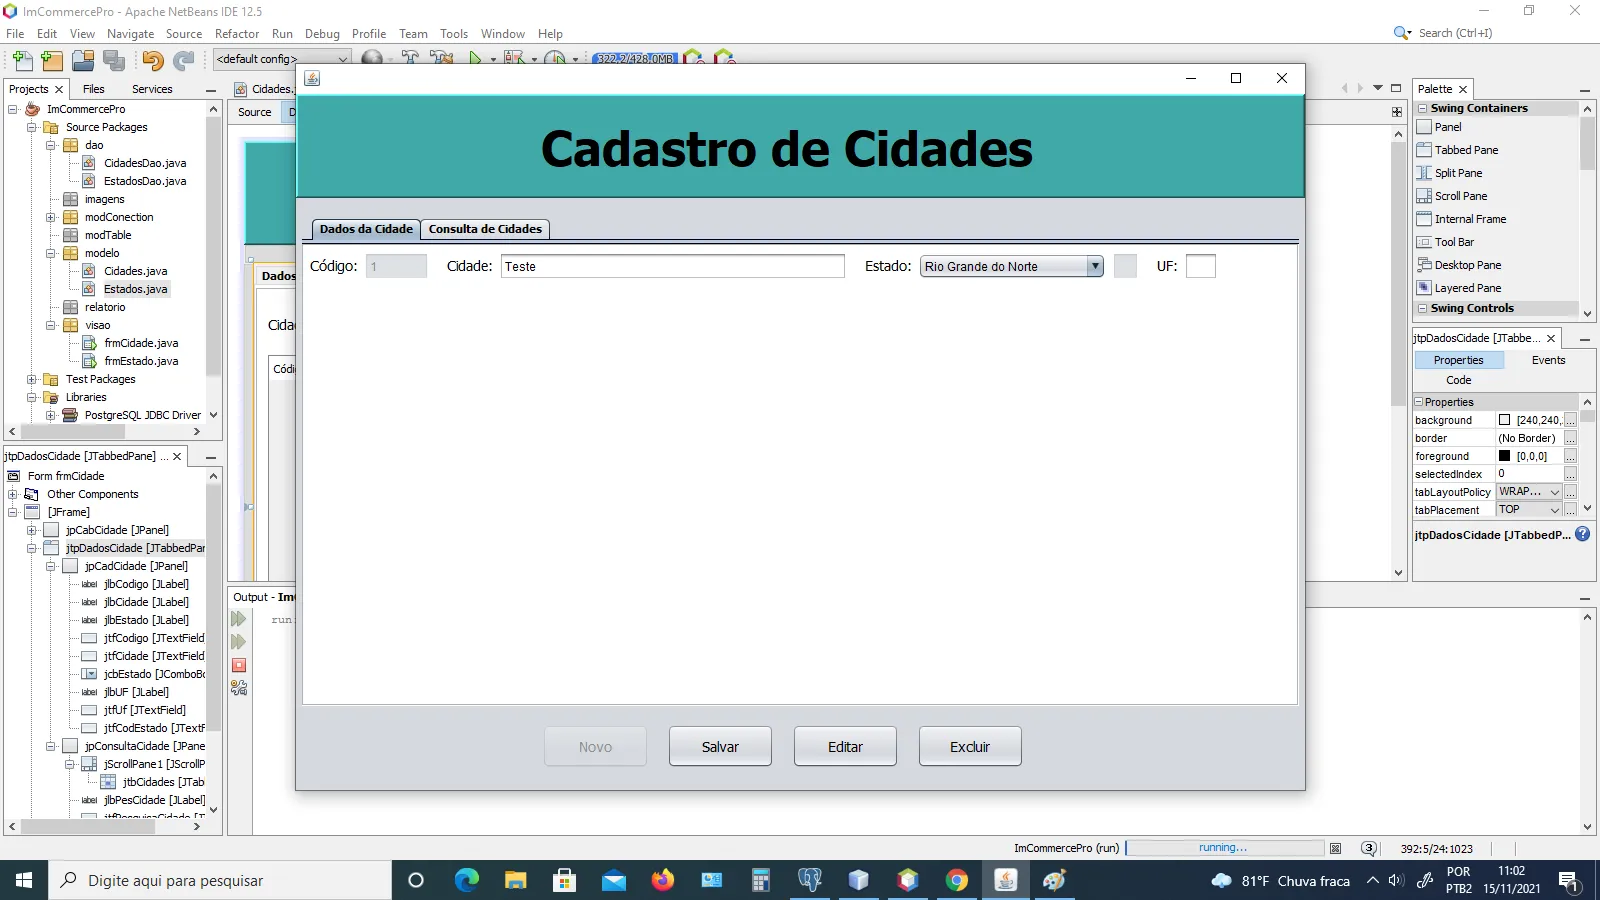Click the Undo arrow icon
This screenshot has width=1600, height=900.
tap(152, 60)
